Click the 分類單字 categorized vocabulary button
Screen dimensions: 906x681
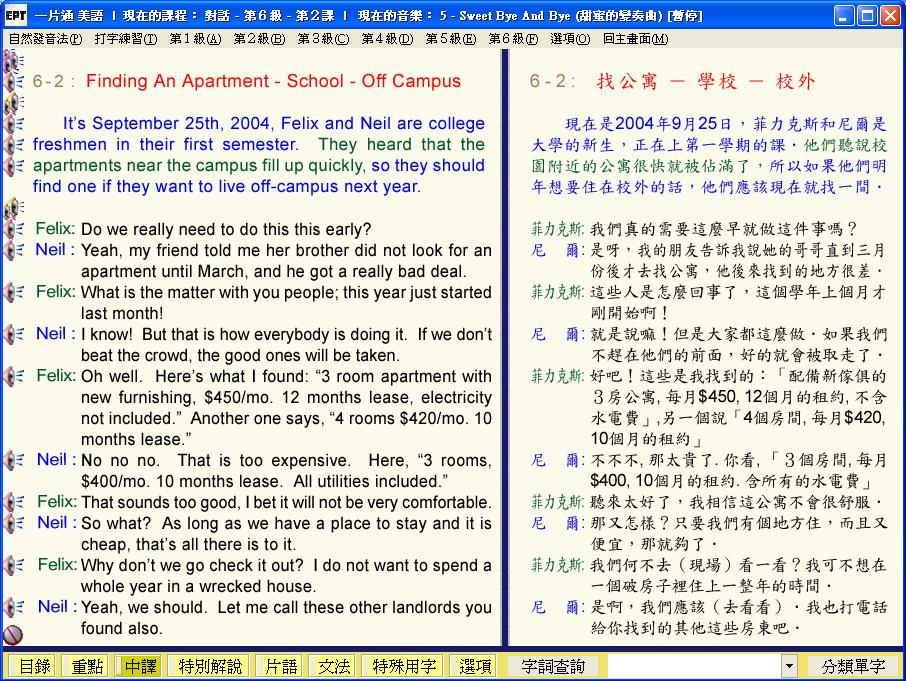853,666
